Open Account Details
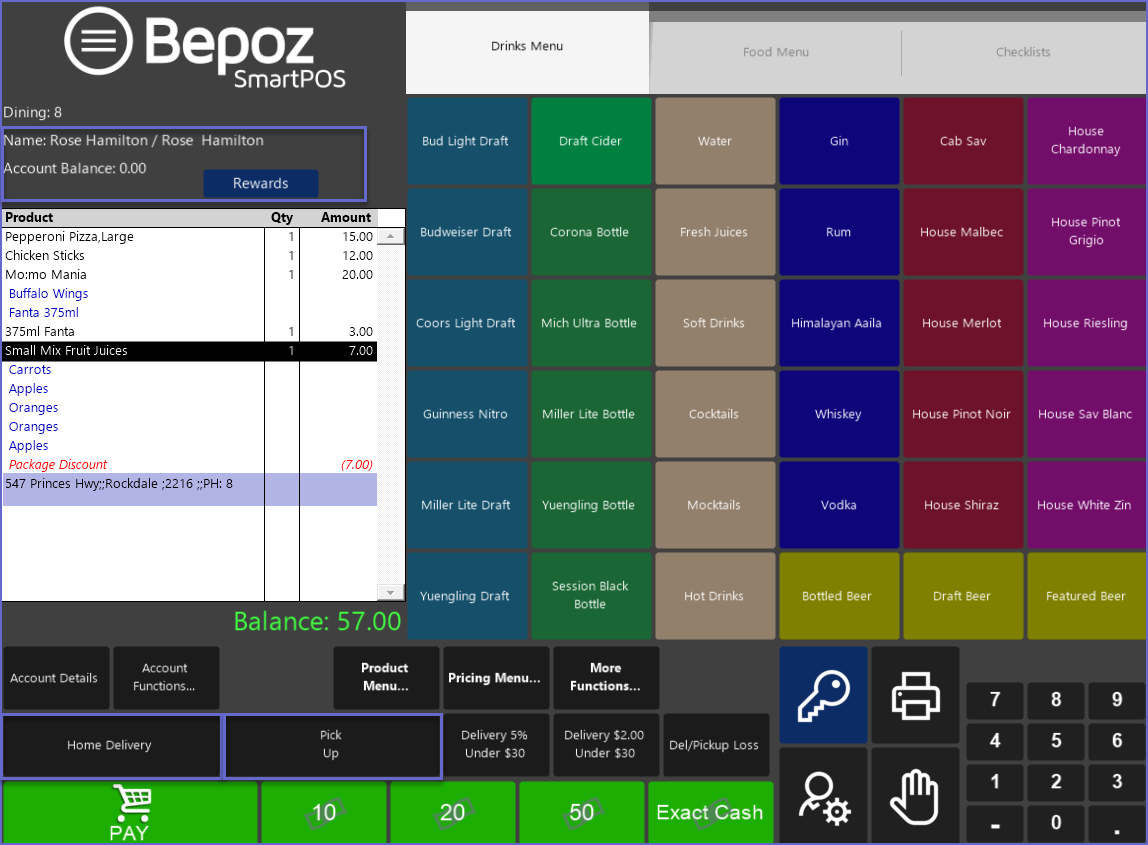 54,677
